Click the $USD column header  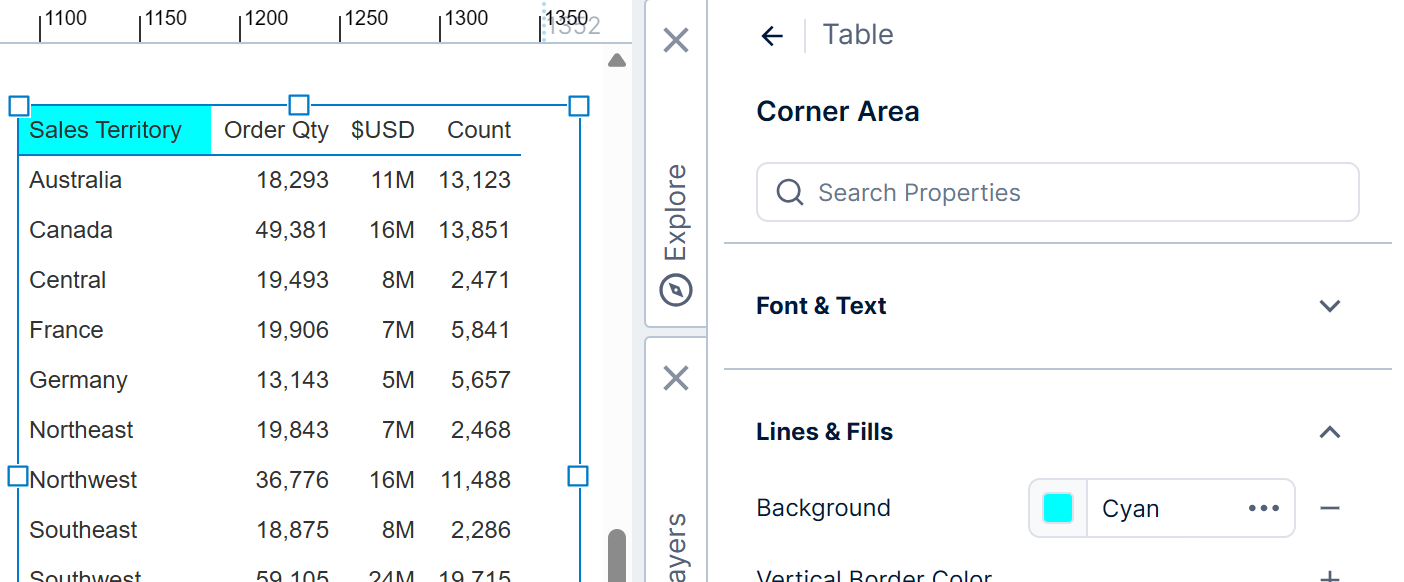[382, 130]
